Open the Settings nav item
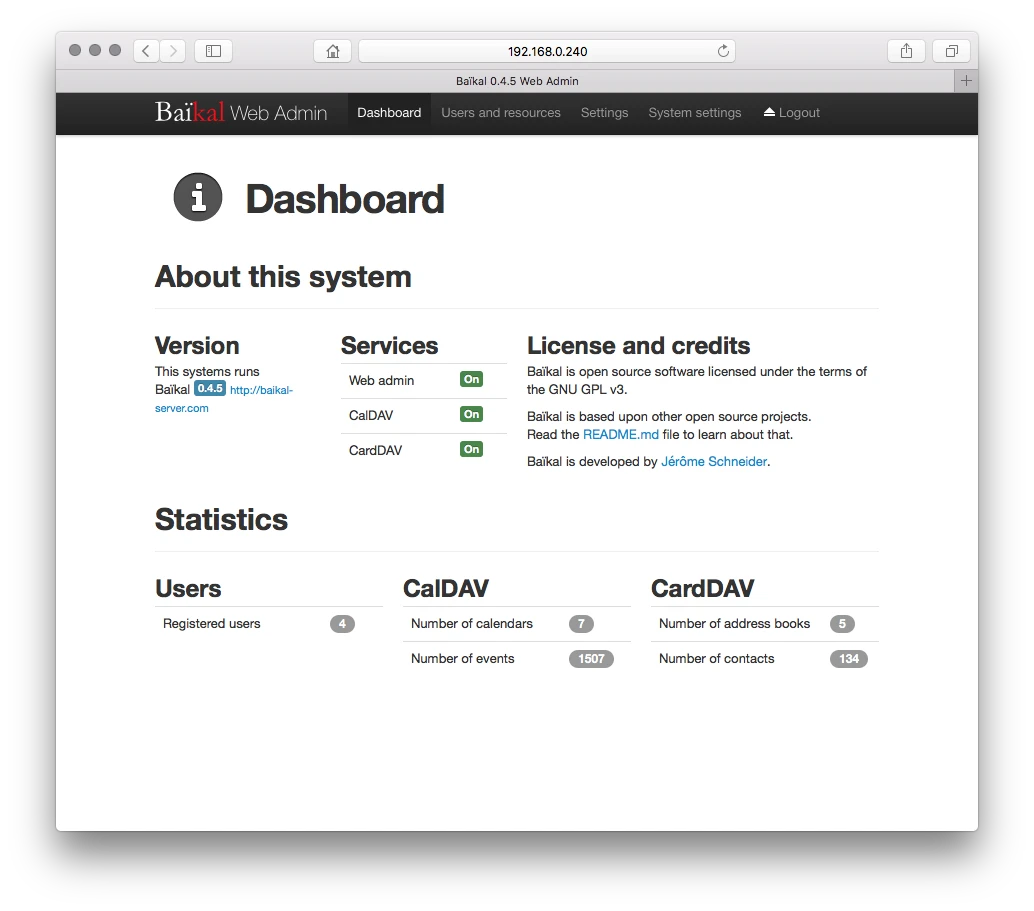 click(604, 113)
